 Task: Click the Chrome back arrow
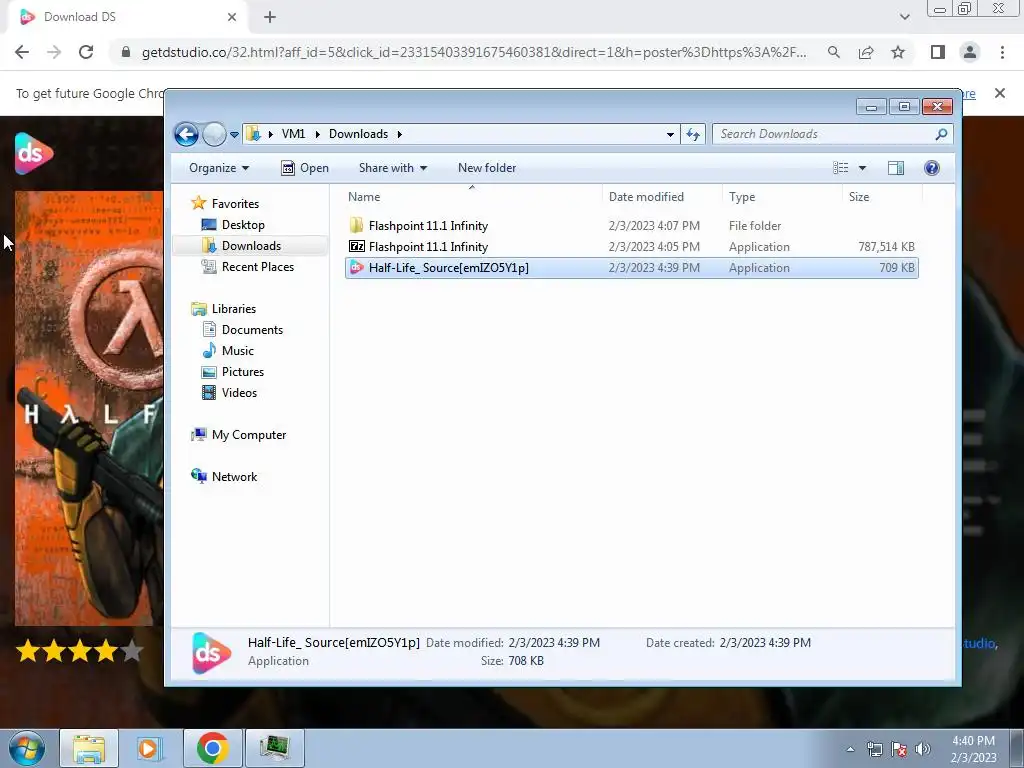tap(22, 52)
